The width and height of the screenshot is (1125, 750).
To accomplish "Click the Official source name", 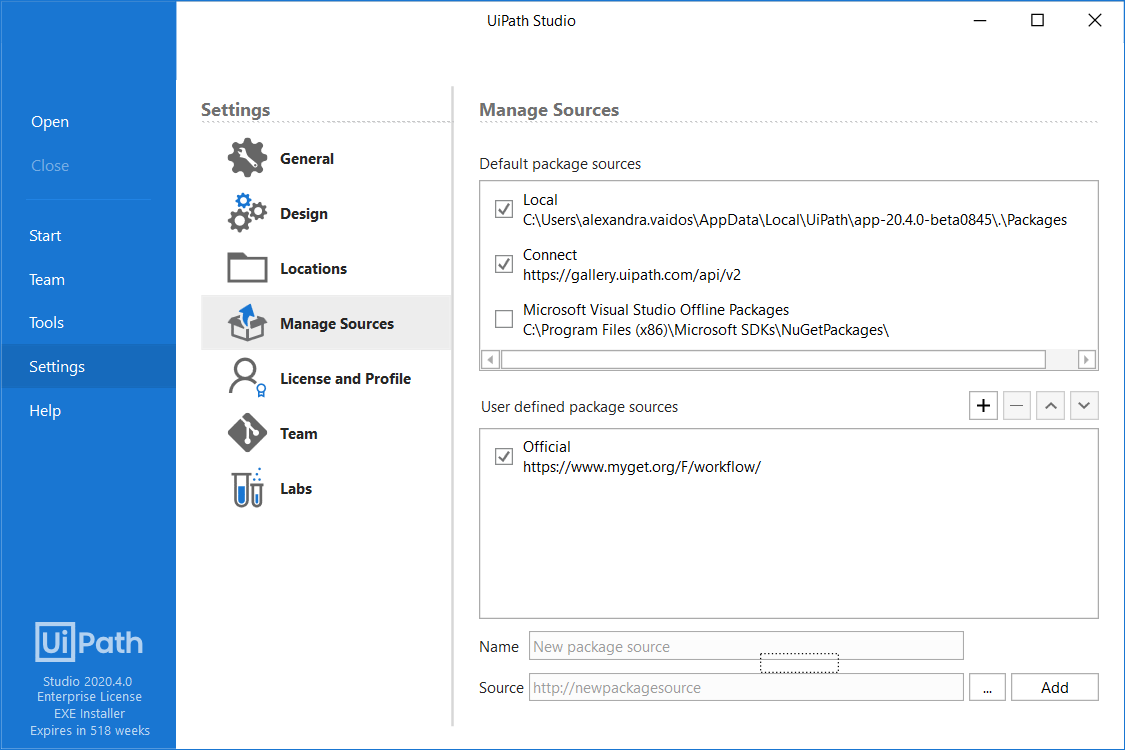I will (546, 446).
